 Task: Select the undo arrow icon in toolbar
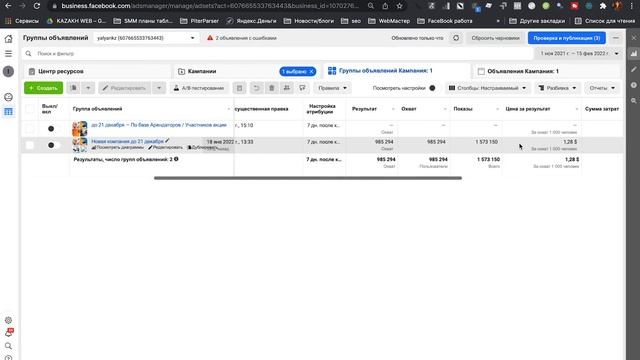pyautogui.click(x=256, y=88)
